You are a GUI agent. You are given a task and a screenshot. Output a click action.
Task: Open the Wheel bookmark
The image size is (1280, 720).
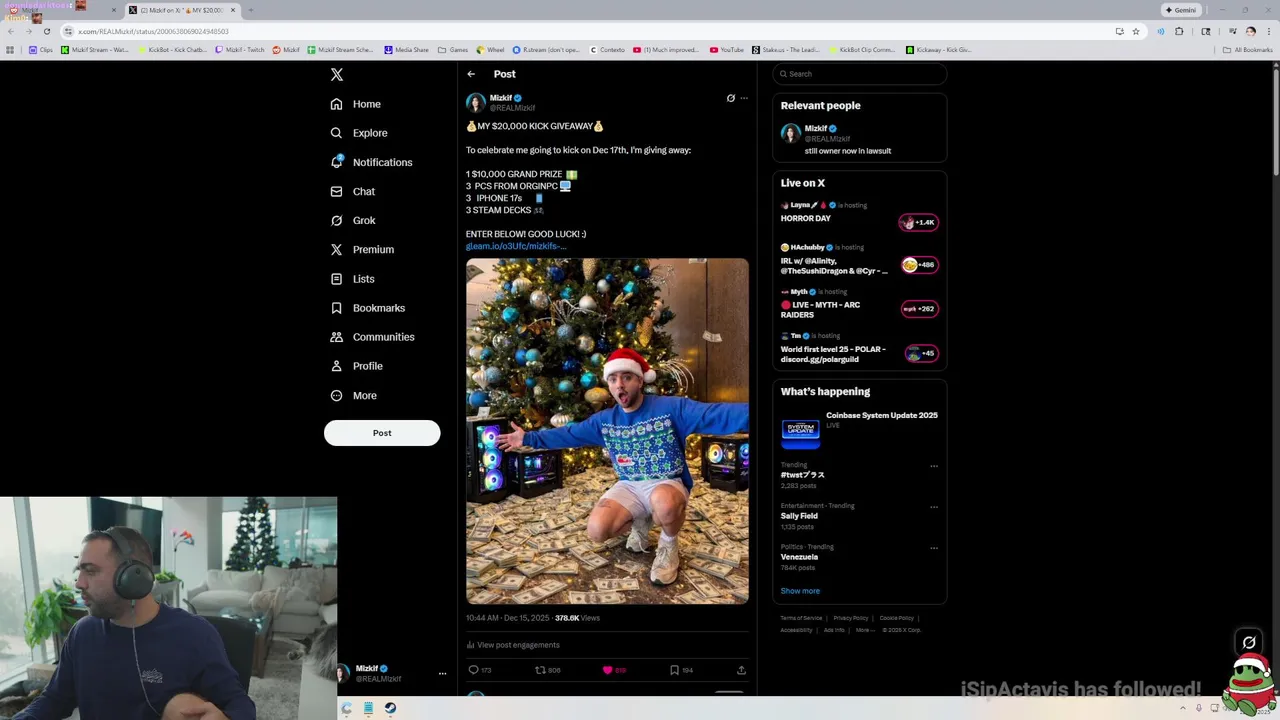[x=490, y=50]
